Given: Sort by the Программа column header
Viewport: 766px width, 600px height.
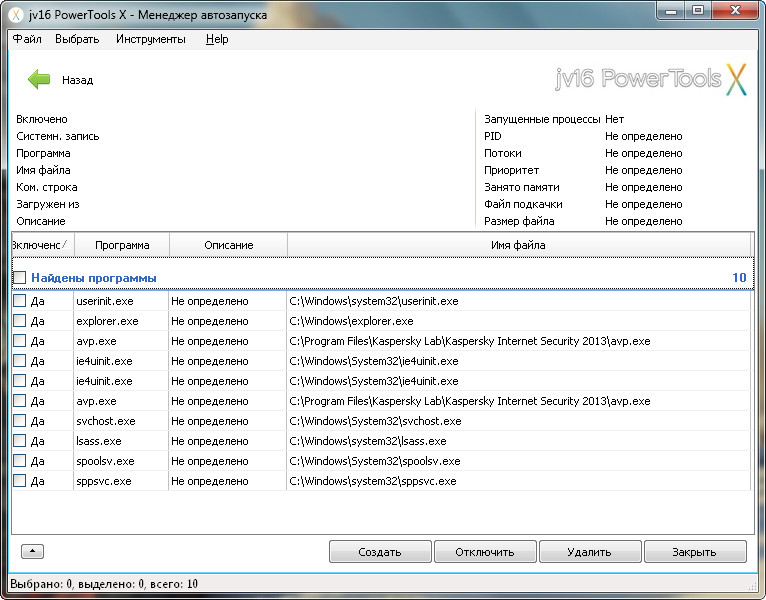Looking at the screenshot, I should [122, 245].
